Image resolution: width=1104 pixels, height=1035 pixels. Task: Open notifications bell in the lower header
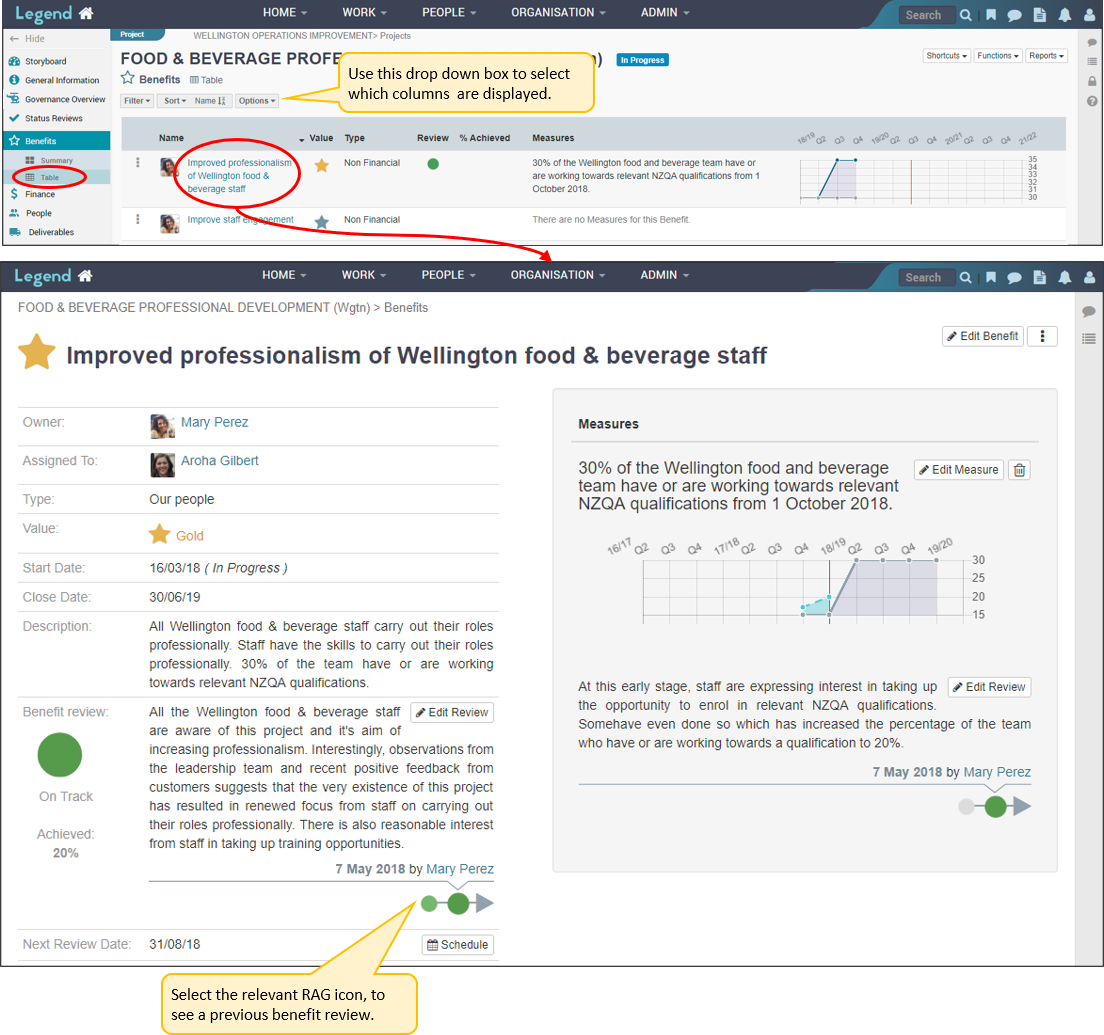coord(1065,277)
